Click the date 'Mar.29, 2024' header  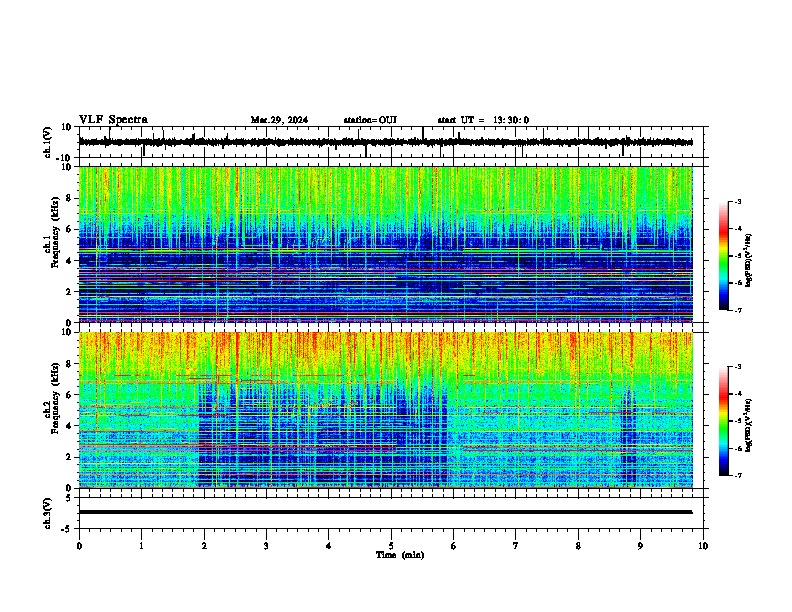pyautogui.click(x=279, y=120)
